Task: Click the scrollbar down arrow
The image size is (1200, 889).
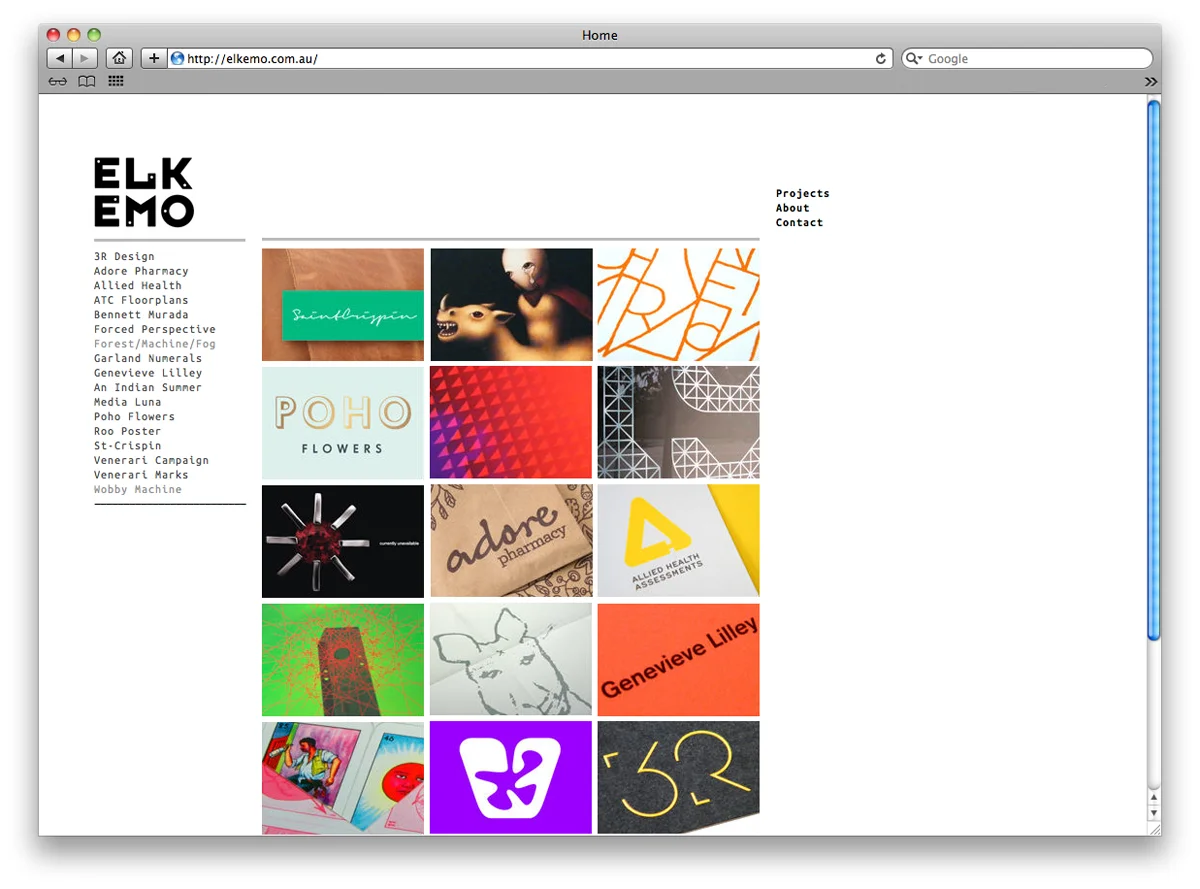Action: pos(1153,813)
